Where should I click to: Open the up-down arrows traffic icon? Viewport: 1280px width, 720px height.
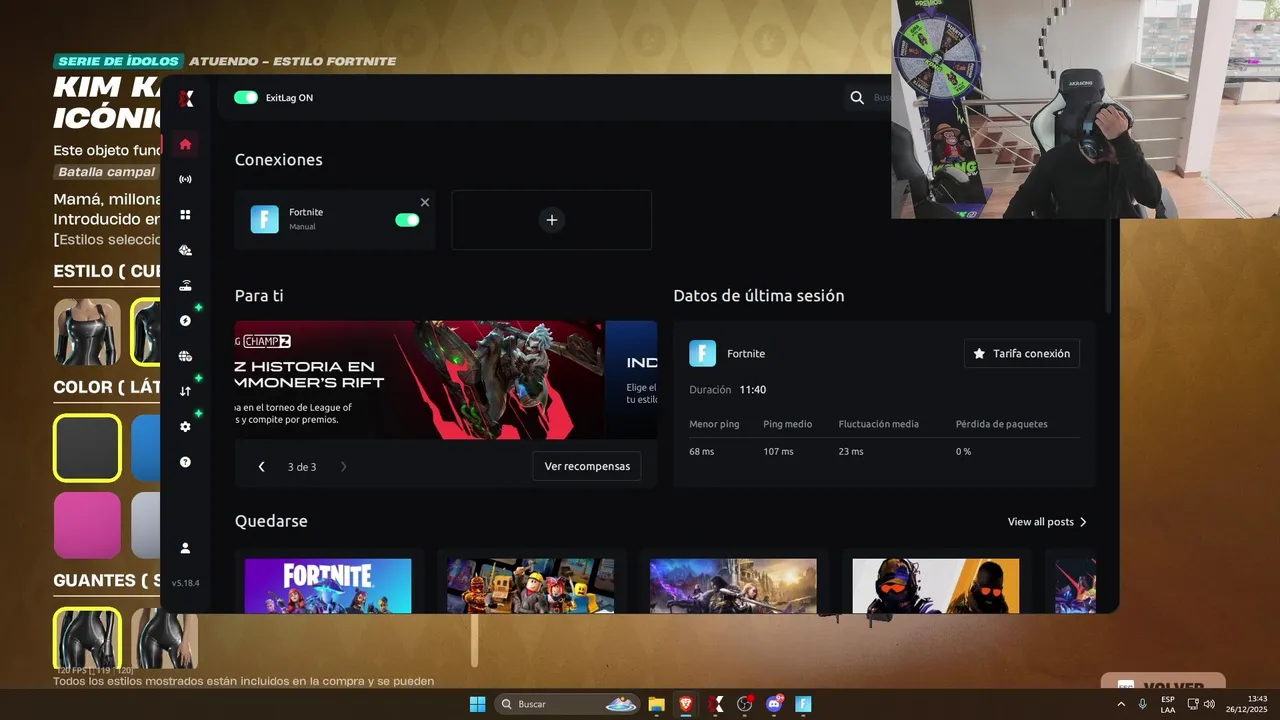185,391
